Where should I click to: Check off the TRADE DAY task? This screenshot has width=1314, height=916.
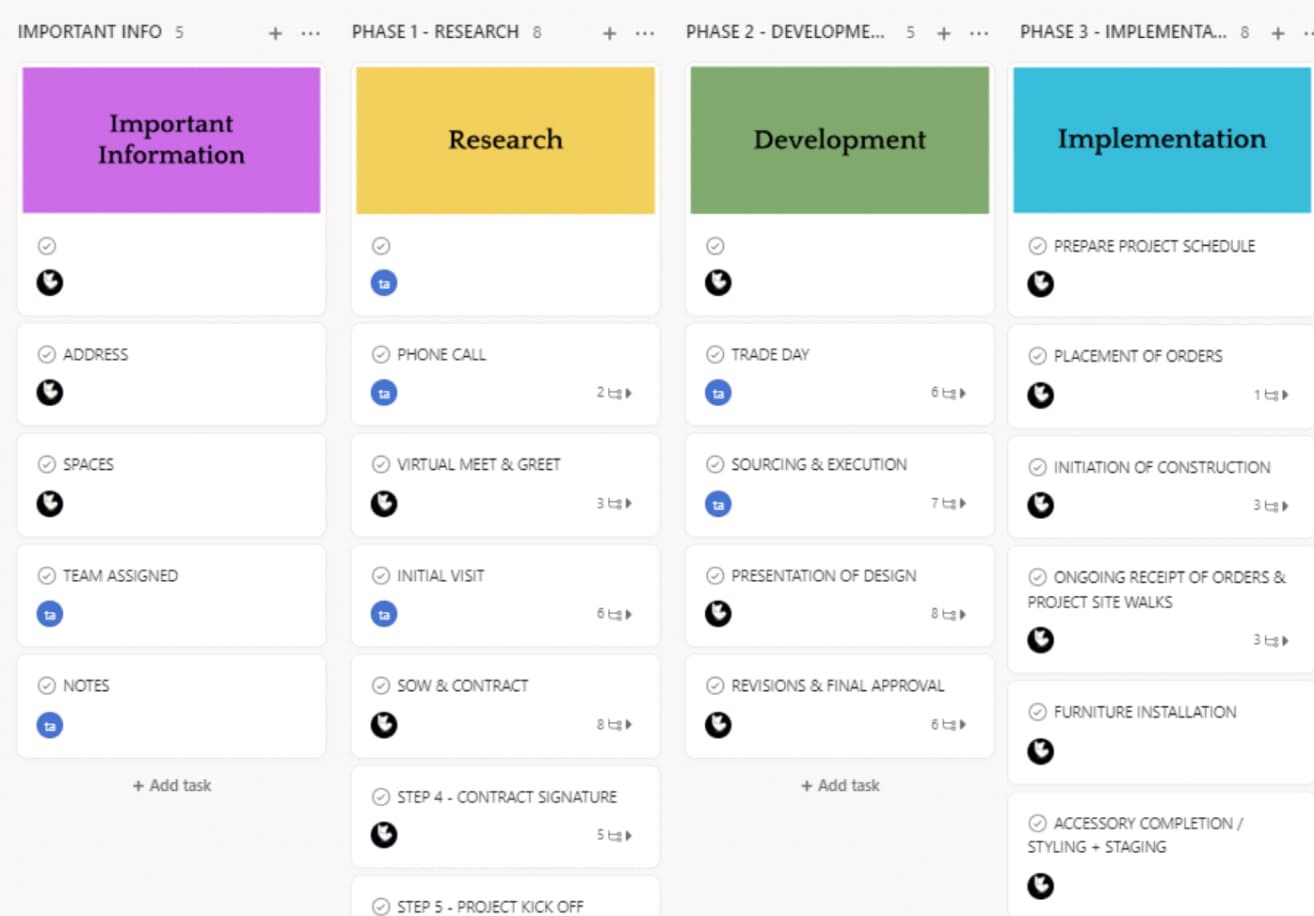click(715, 355)
